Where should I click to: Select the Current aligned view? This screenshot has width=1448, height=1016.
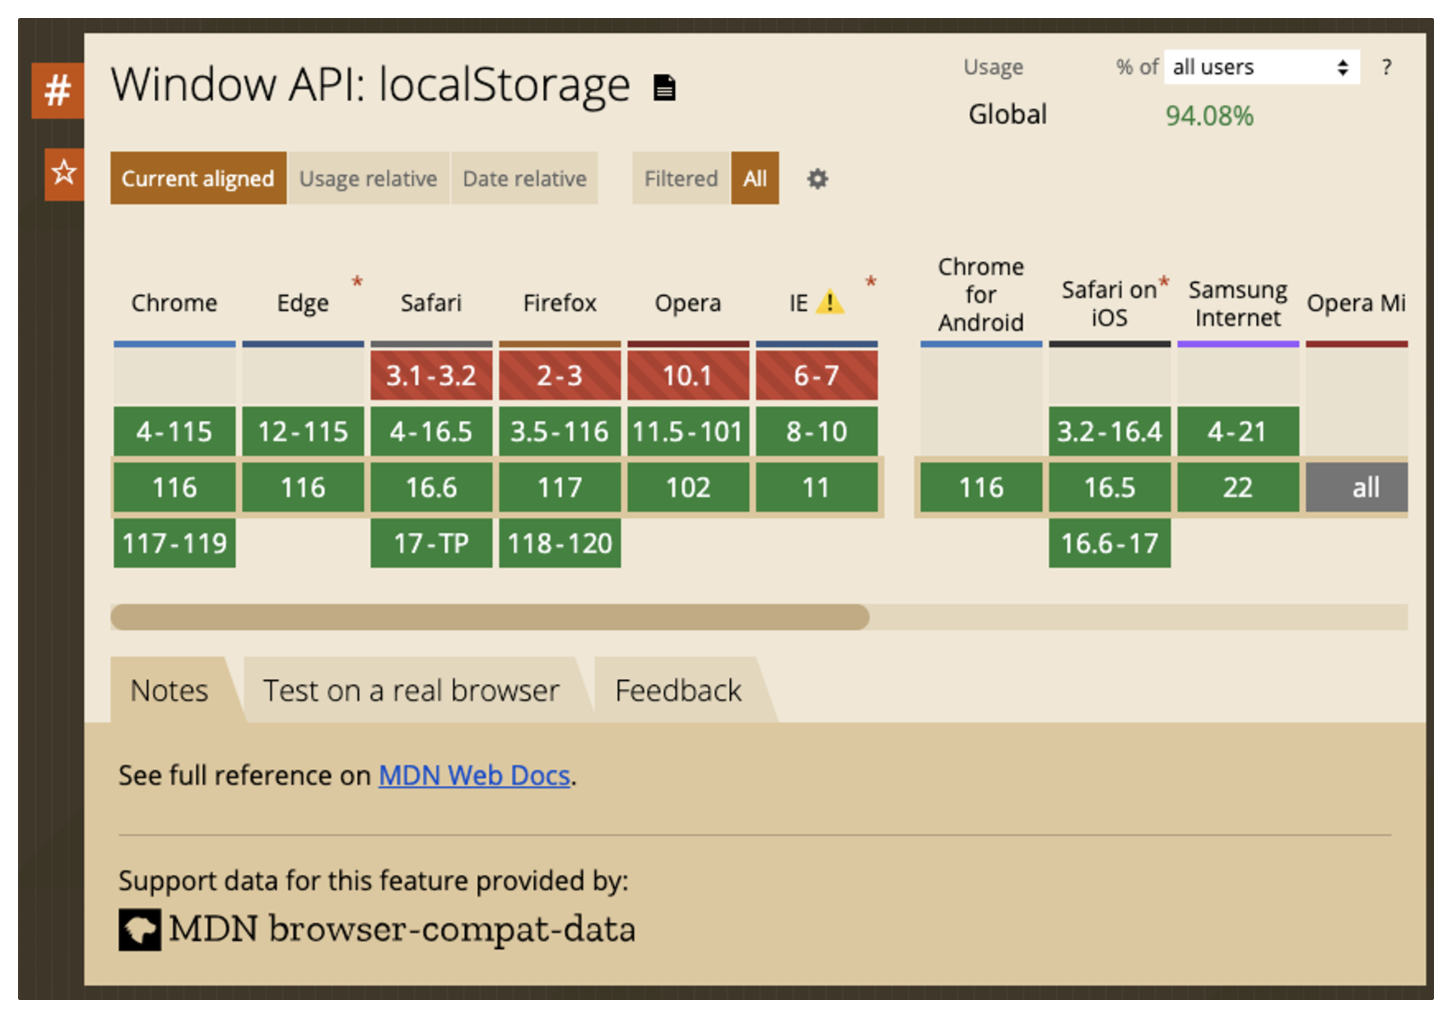tap(198, 178)
